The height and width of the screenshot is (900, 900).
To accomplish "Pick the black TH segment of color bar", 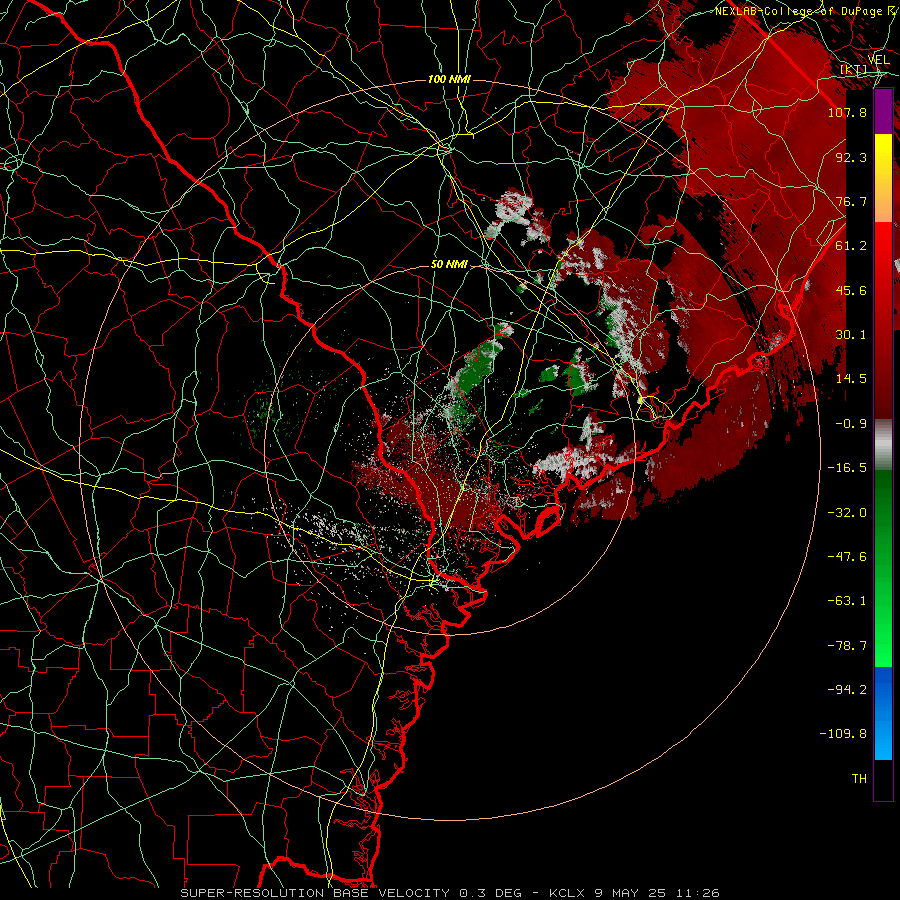I will pos(883,779).
